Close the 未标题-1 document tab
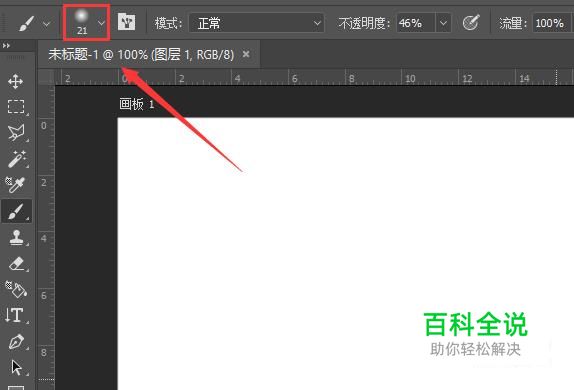The width and height of the screenshot is (574, 390). tap(246, 55)
